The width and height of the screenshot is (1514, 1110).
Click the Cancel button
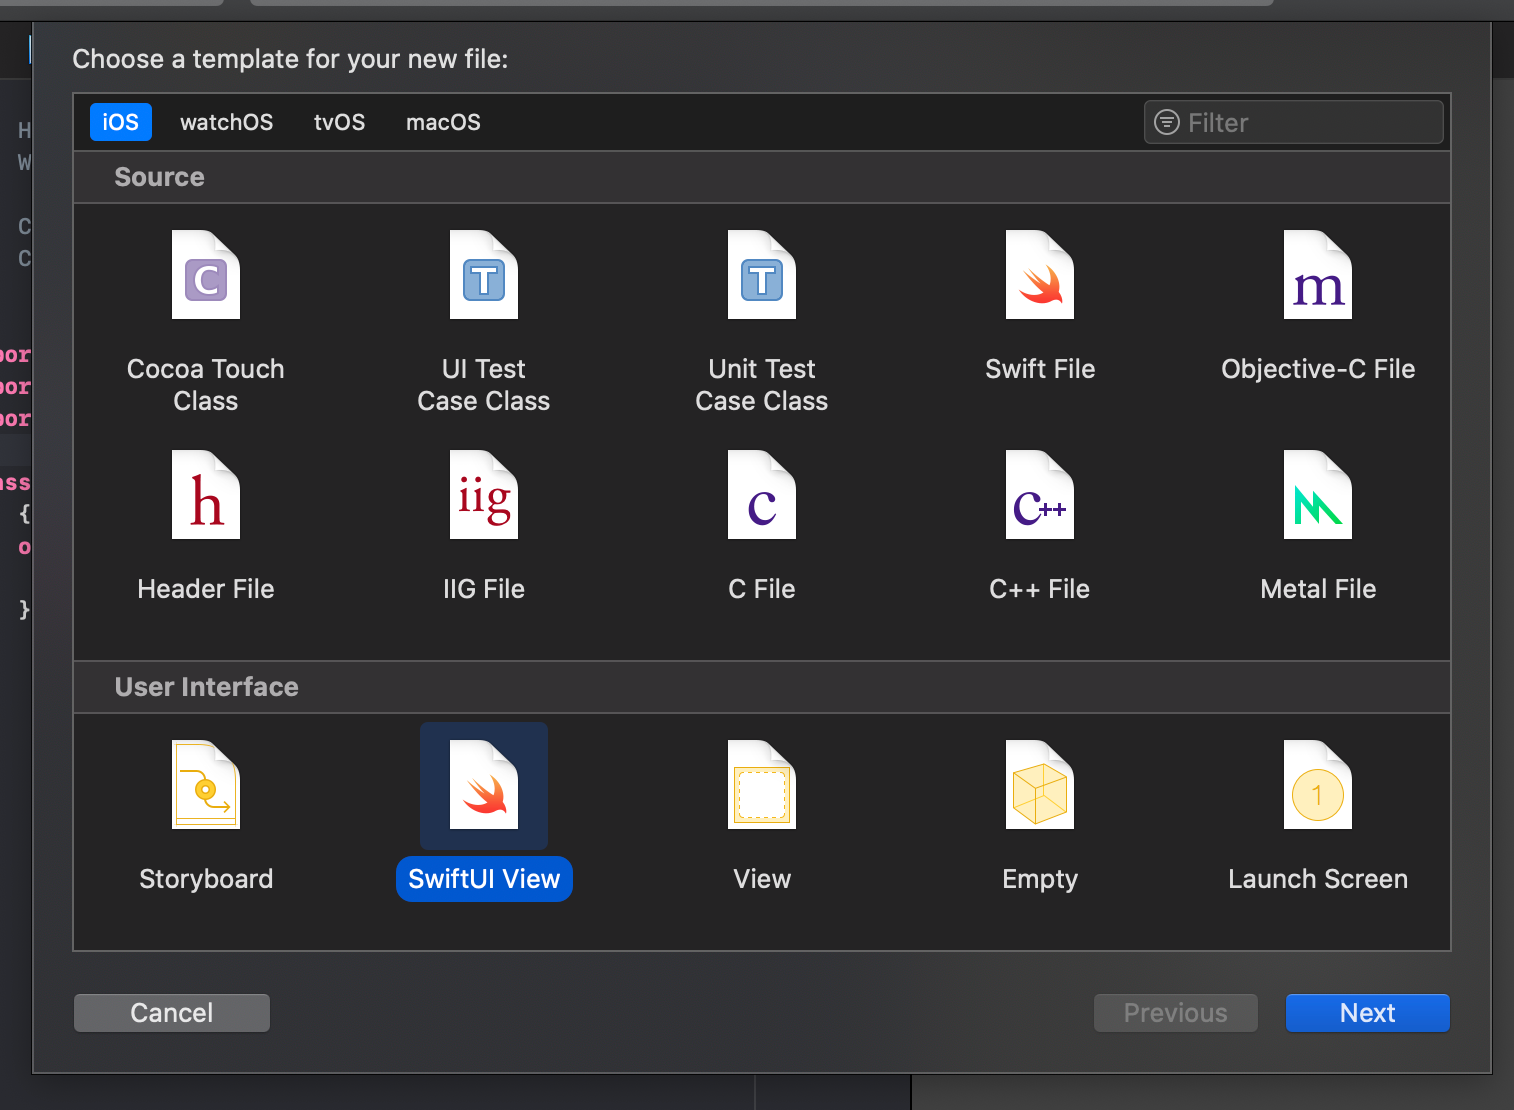(x=172, y=1013)
